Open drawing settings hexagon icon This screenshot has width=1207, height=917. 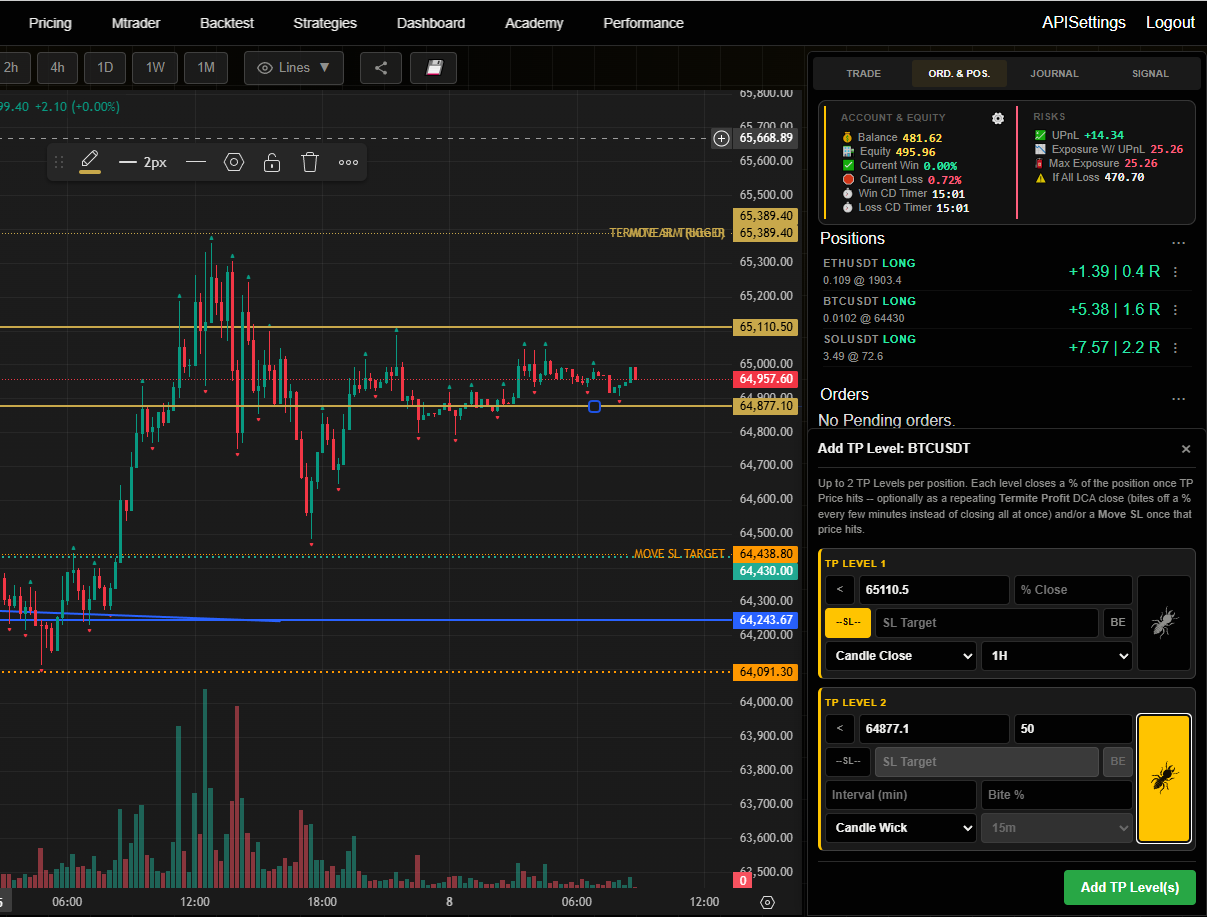coord(234,162)
